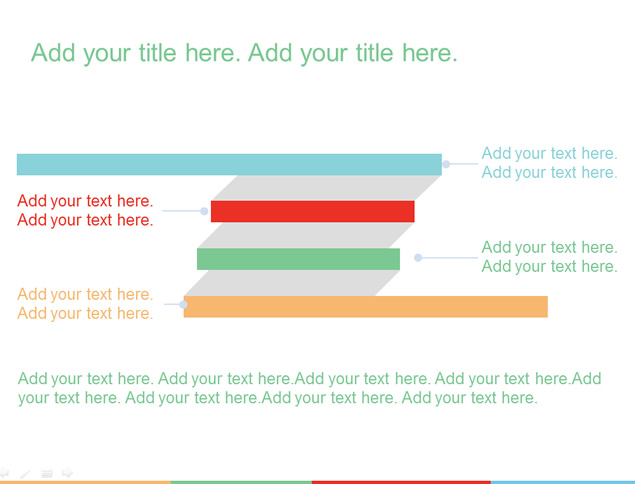Click the connector dot at the orange bar's edge
This screenshot has height=484, width=635.
pos(183,304)
